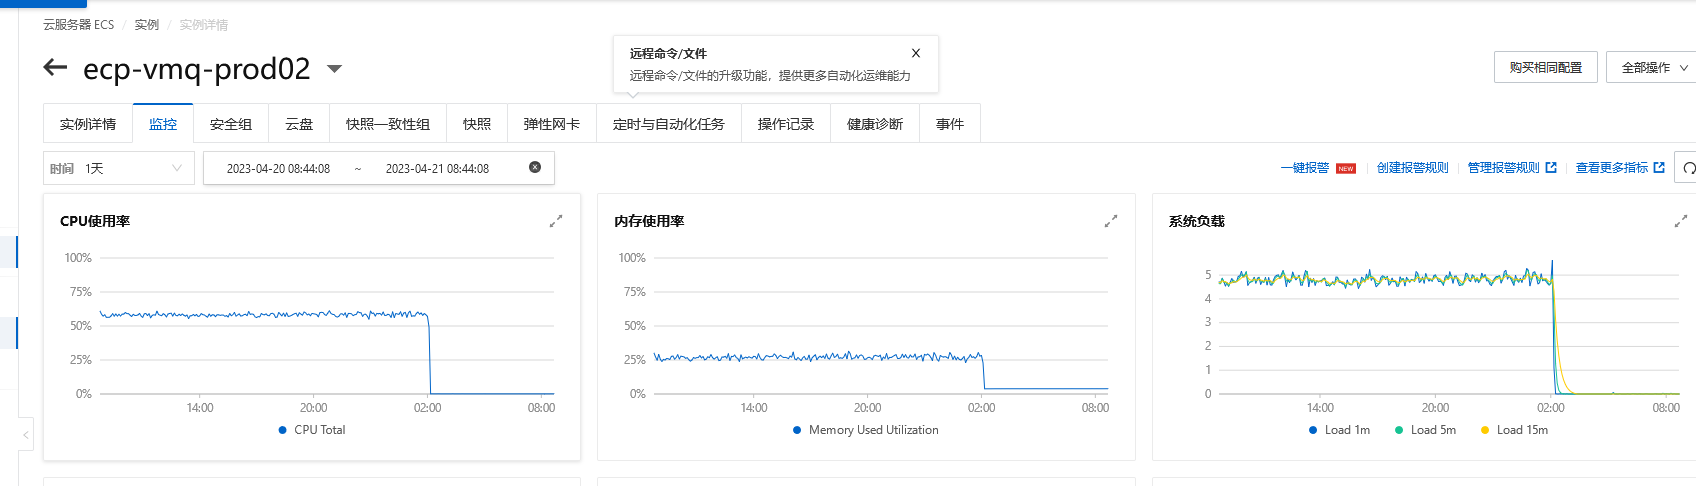Open the 快照一致性组 tab
This screenshot has height=486, width=1696.
(x=388, y=124)
